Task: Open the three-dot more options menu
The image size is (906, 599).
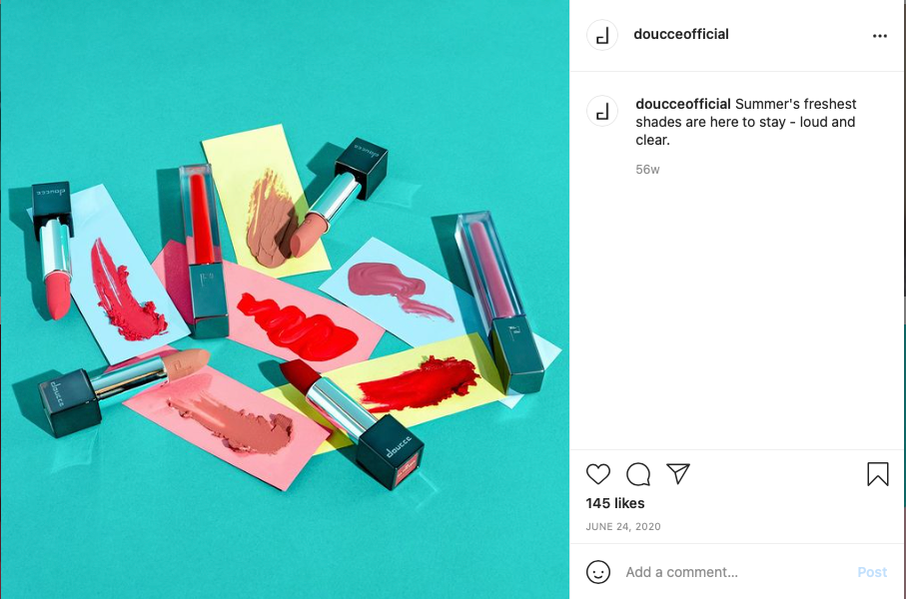Action: 880,36
